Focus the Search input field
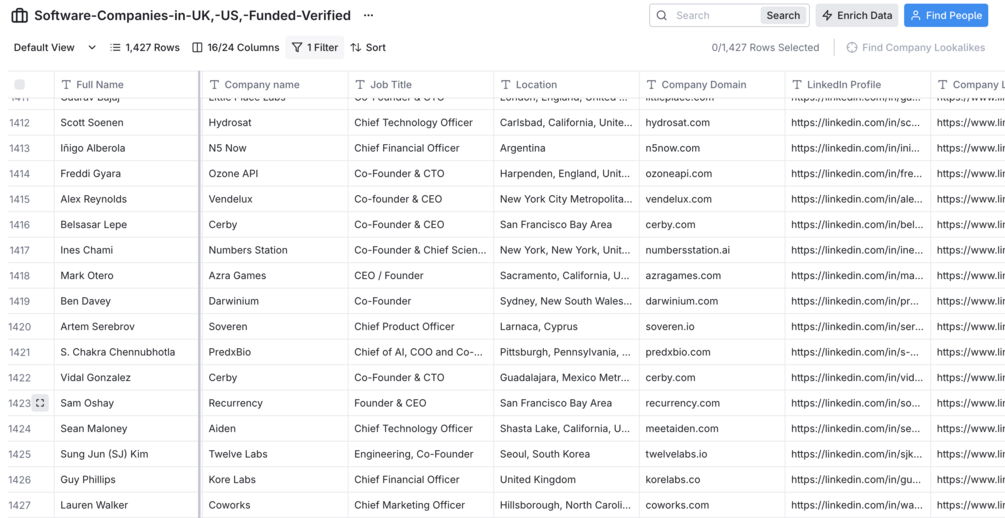This screenshot has height=518, width=1005. pyautogui.click(x=715, y=16)
